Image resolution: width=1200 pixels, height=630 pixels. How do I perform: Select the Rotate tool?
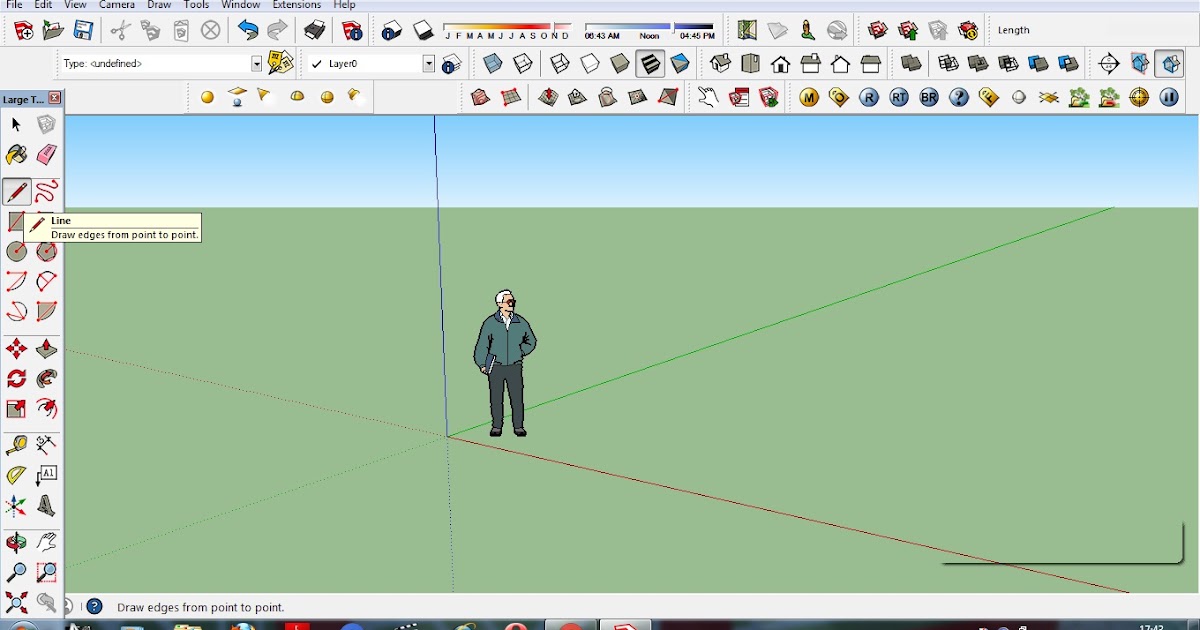[16, 378]
